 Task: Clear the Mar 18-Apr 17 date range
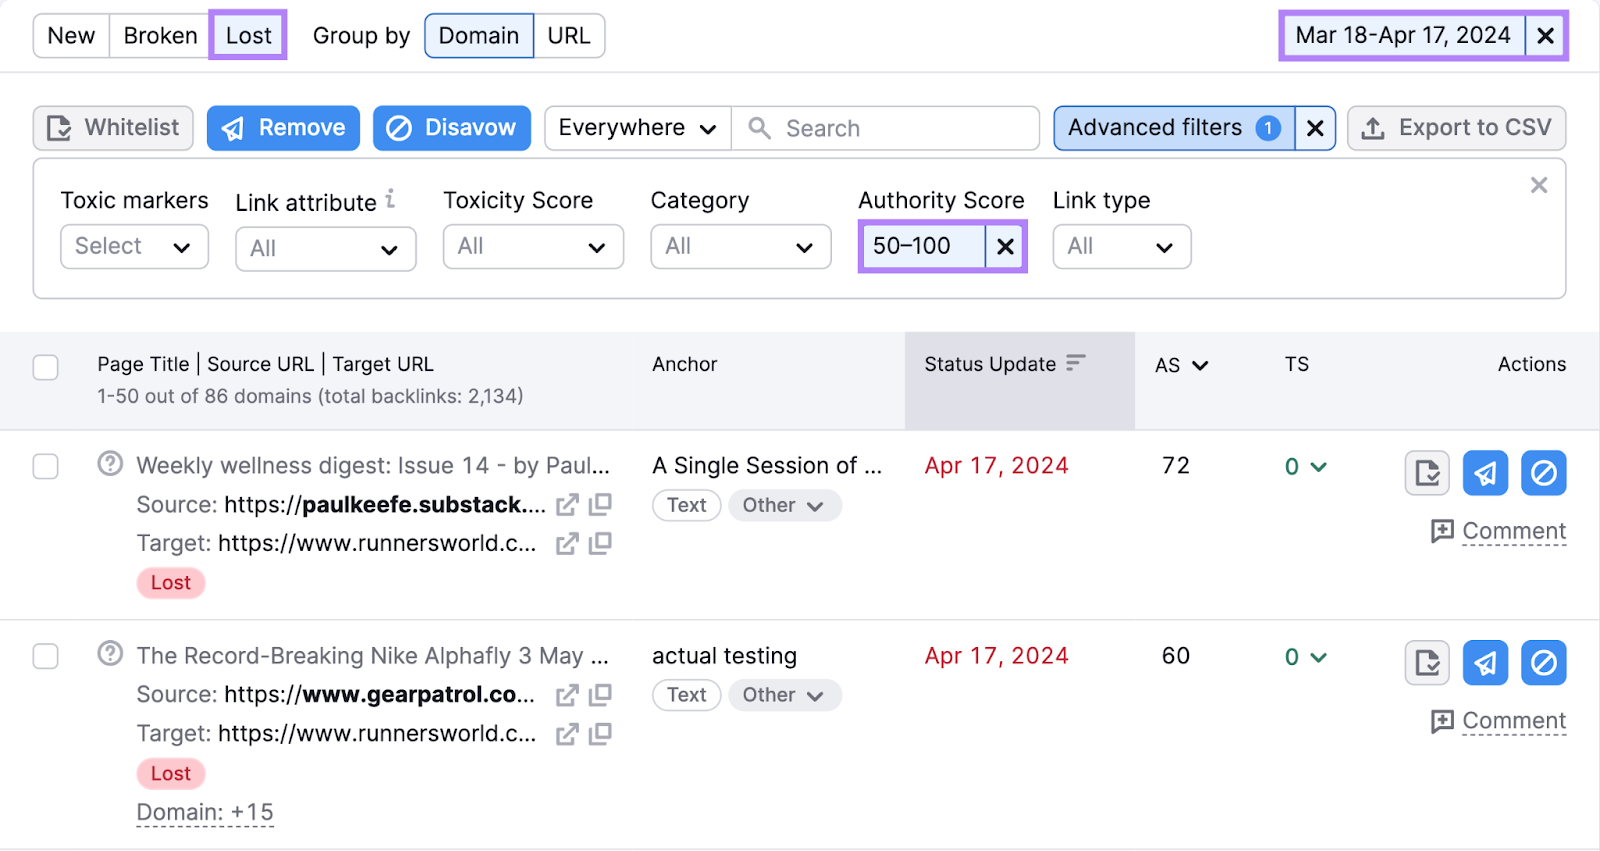(1545, 36)
